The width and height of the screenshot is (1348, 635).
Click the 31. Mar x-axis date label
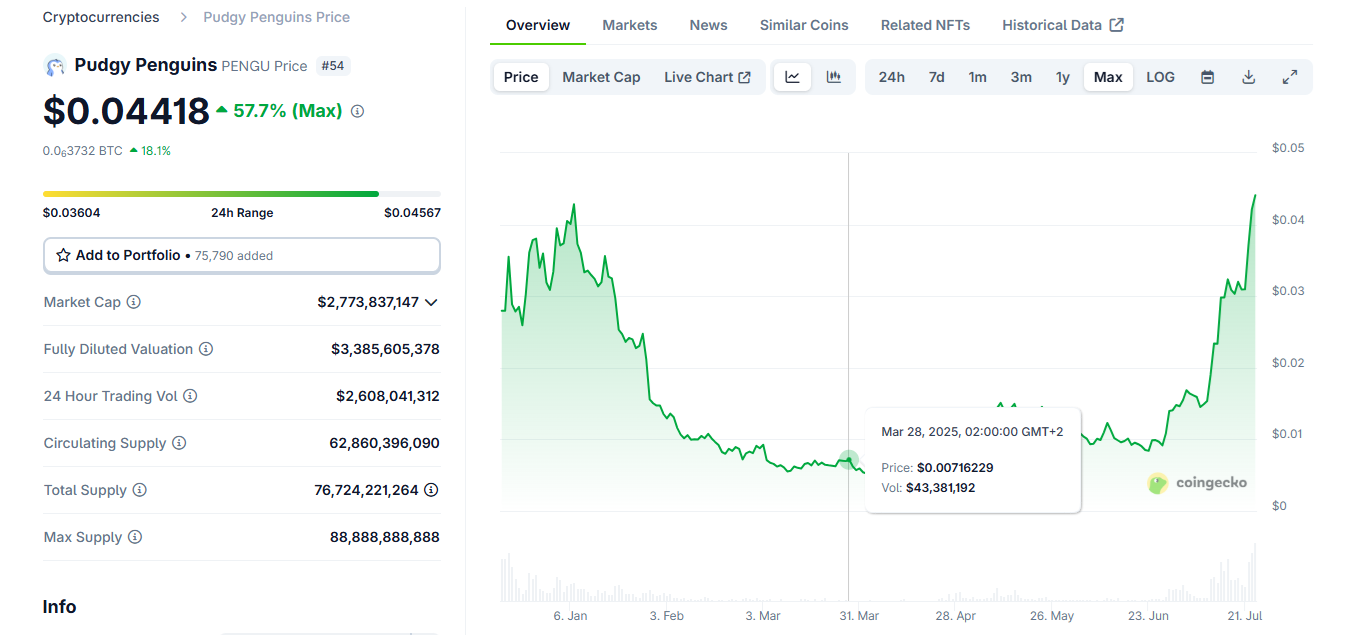tap(859, 616)
